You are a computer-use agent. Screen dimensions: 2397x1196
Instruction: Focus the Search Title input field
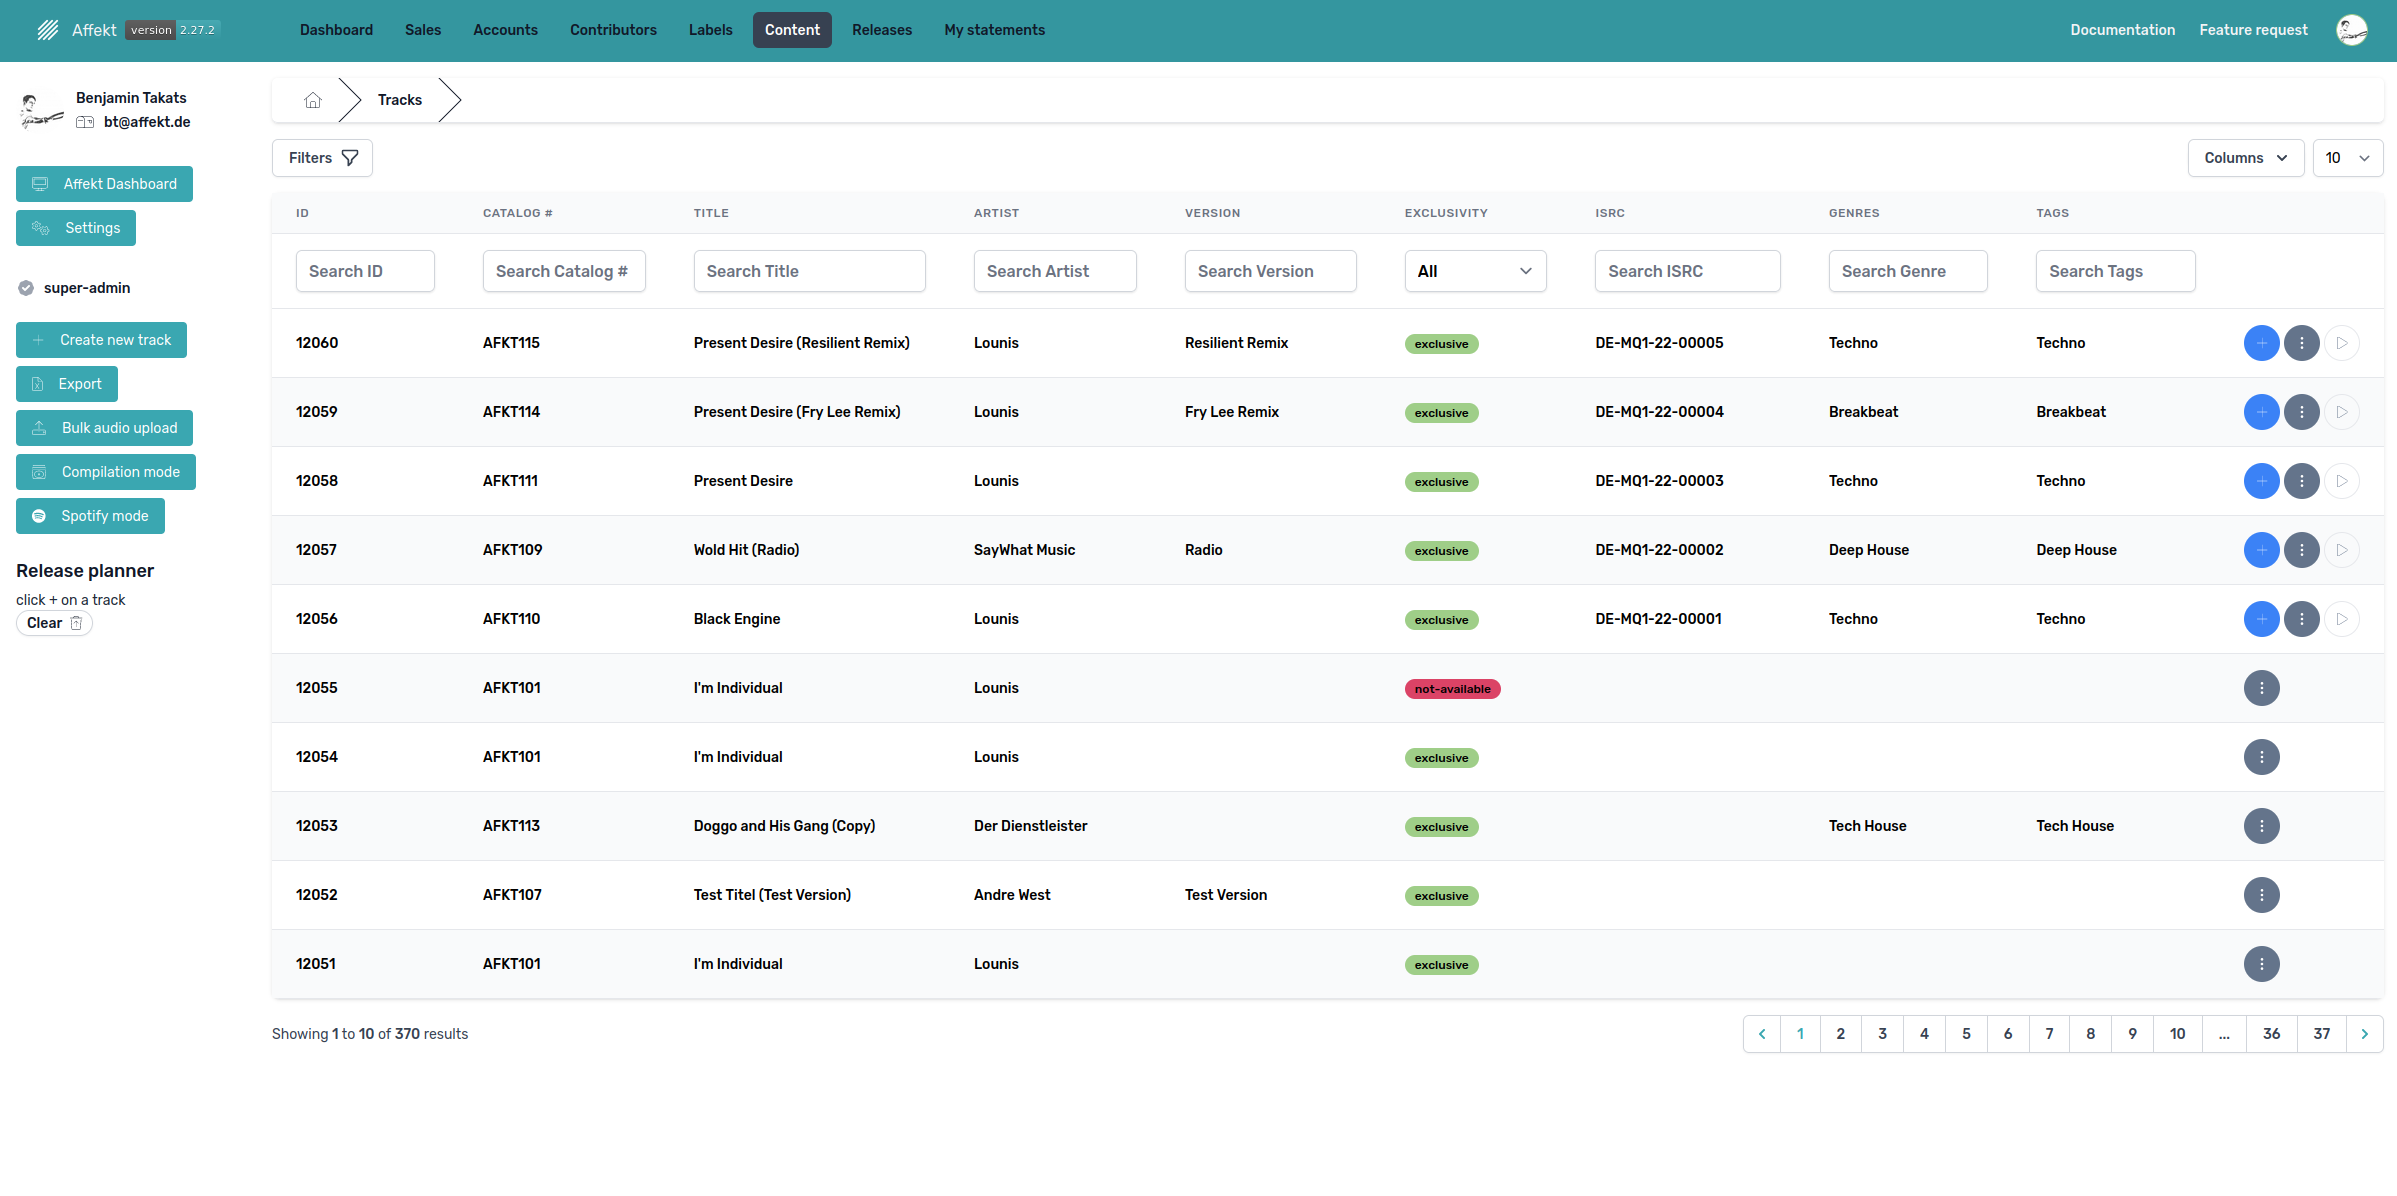[809, 271]
